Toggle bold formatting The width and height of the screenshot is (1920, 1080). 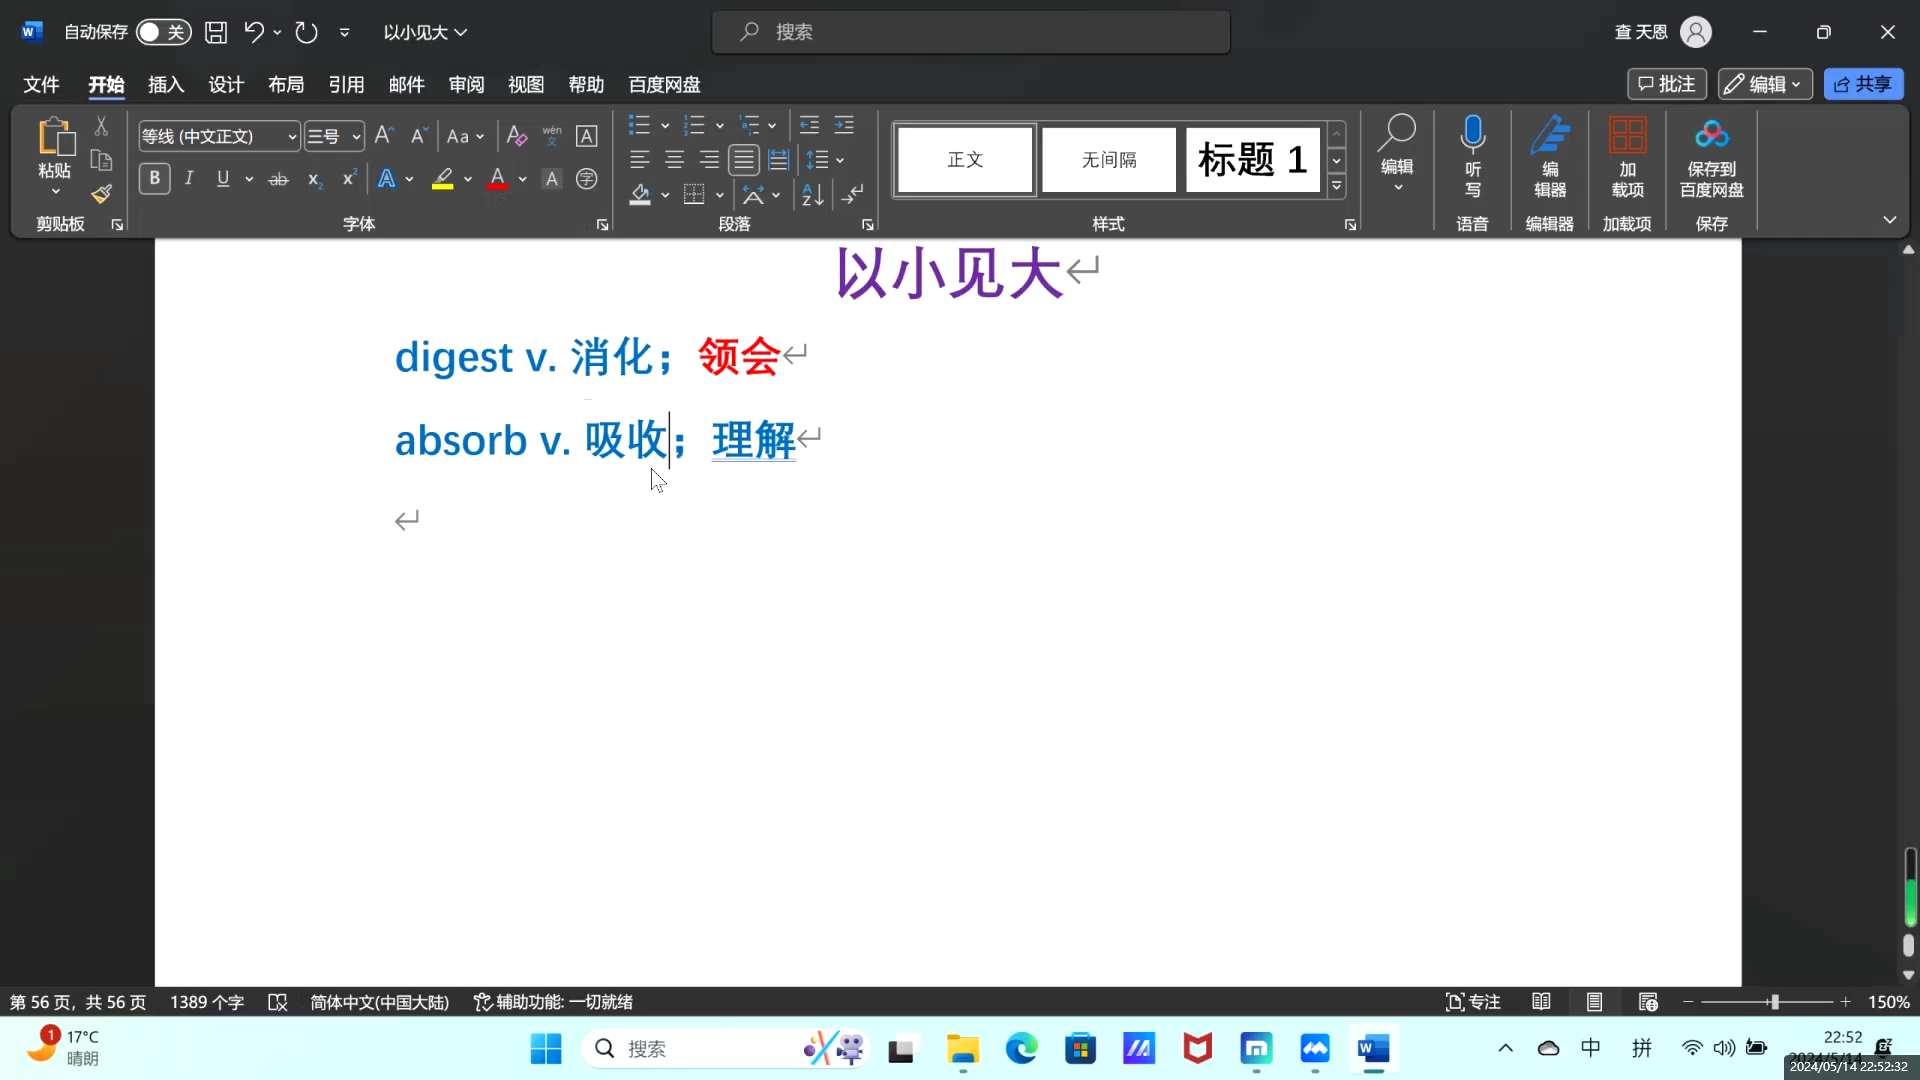[154, 178]
